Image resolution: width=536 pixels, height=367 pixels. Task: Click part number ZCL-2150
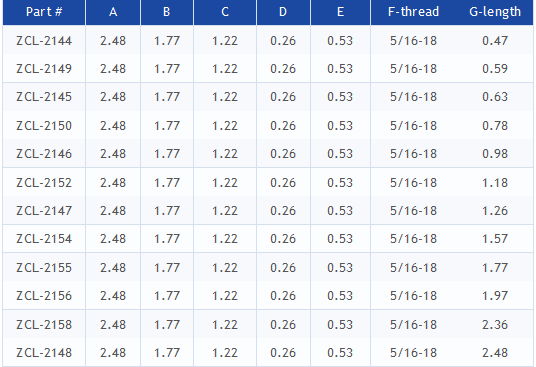click(x=44, y=126)
